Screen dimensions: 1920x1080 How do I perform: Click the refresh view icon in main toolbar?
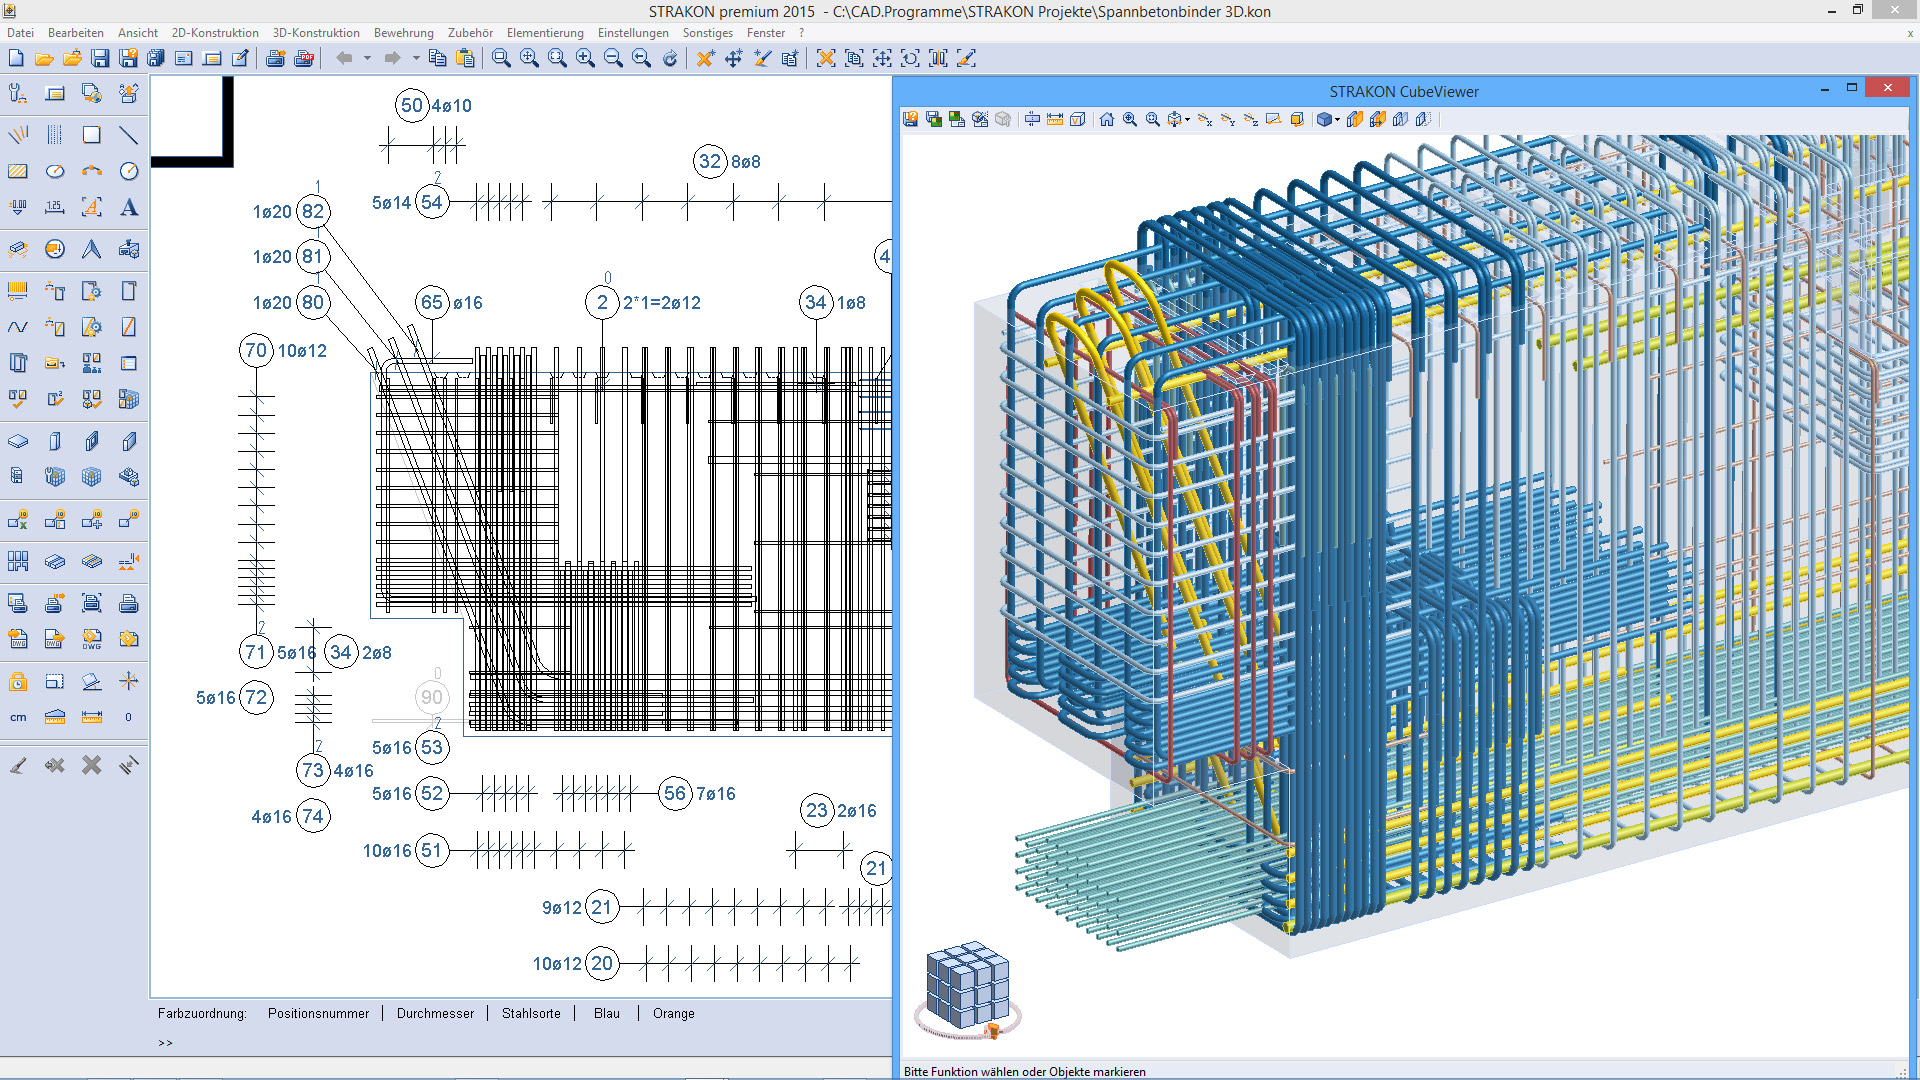[x=670, y=58]
